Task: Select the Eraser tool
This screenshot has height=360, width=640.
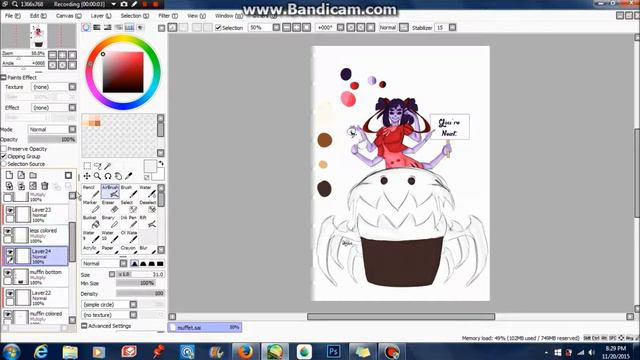Action: [110, 207]
